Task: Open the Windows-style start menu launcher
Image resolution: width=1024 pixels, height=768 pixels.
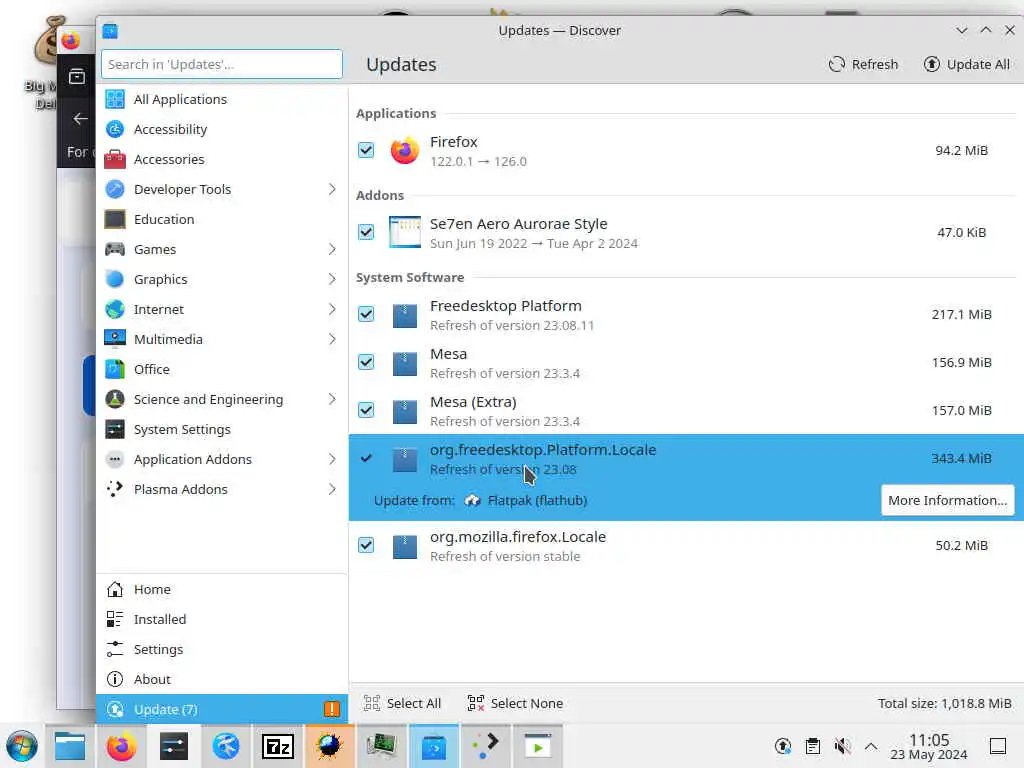Action: pos(22,746)
